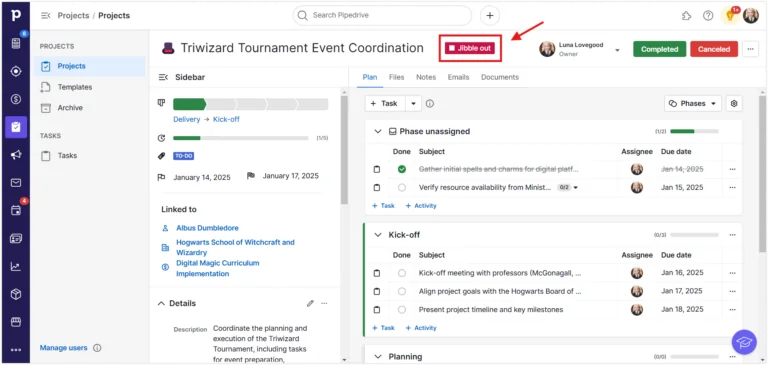The image size is (768, 365).
Task: Mark Verify resource availability task done
Action: click(402, 187)
